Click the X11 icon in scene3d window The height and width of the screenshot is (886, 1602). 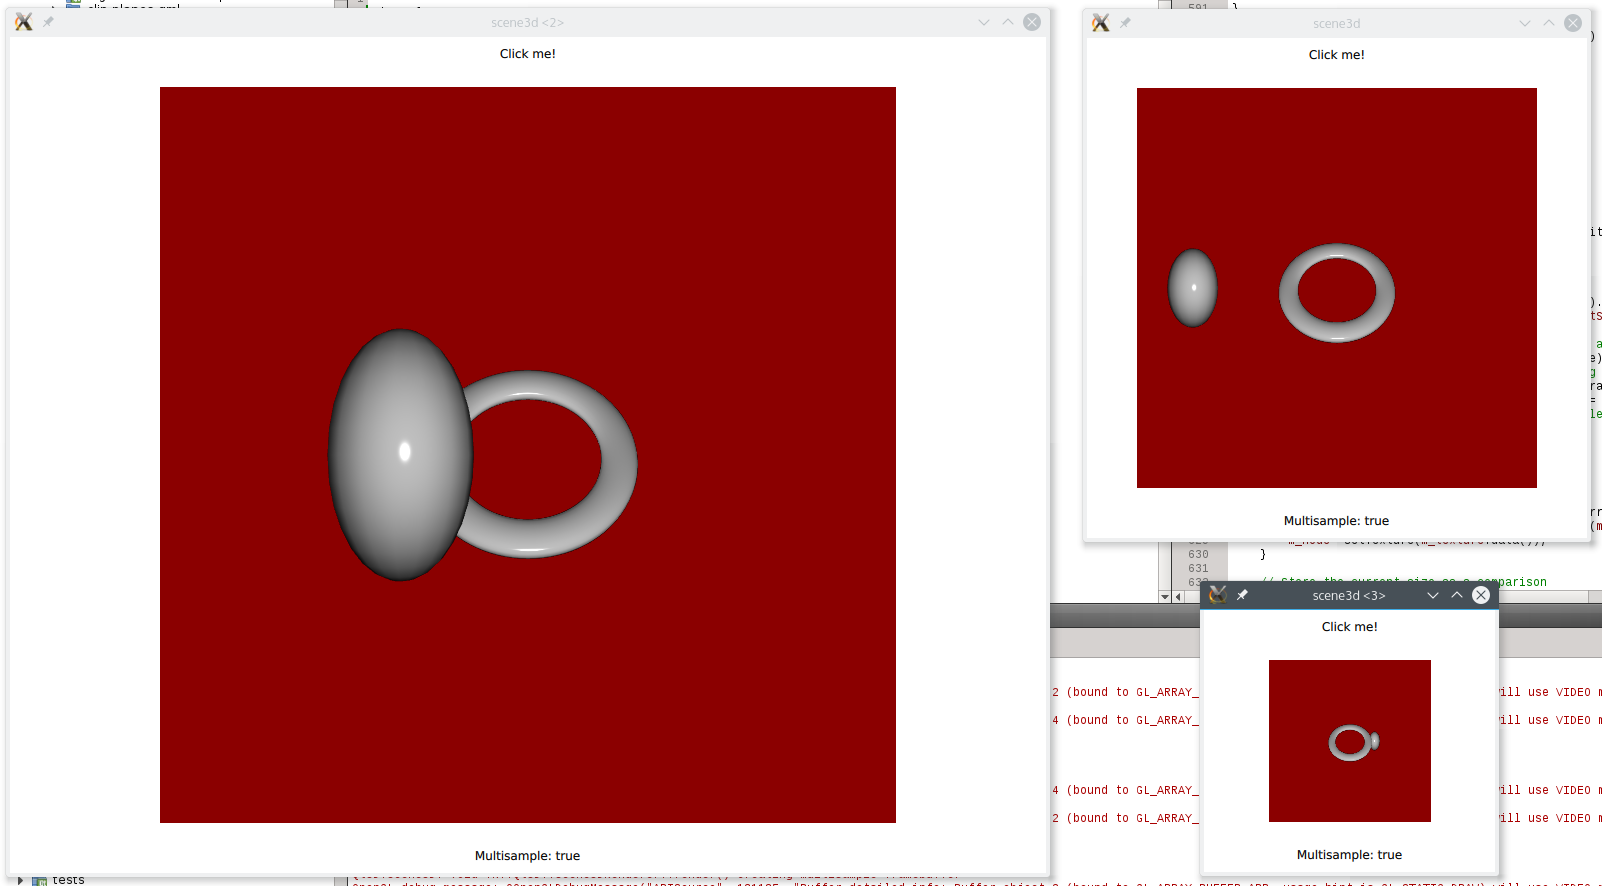point(1101,23)
